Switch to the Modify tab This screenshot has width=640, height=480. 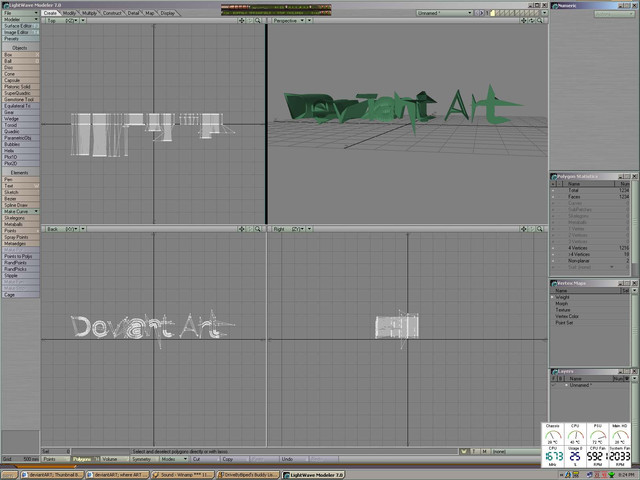[69, 13]
